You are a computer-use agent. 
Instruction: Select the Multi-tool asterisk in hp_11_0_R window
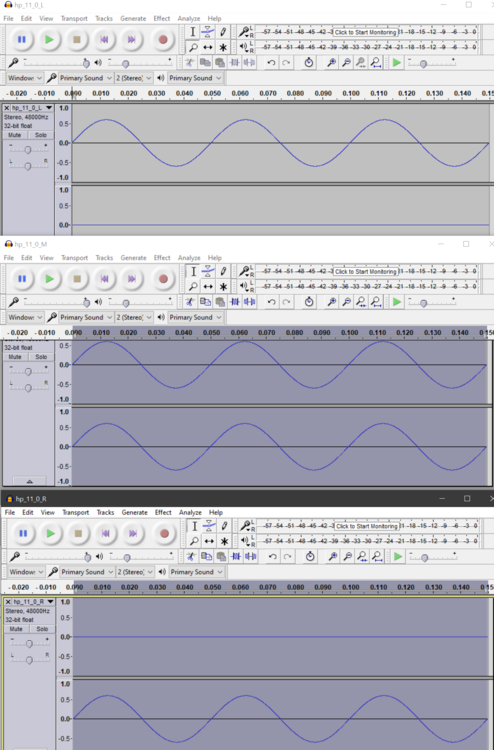(x=224, y=541)
